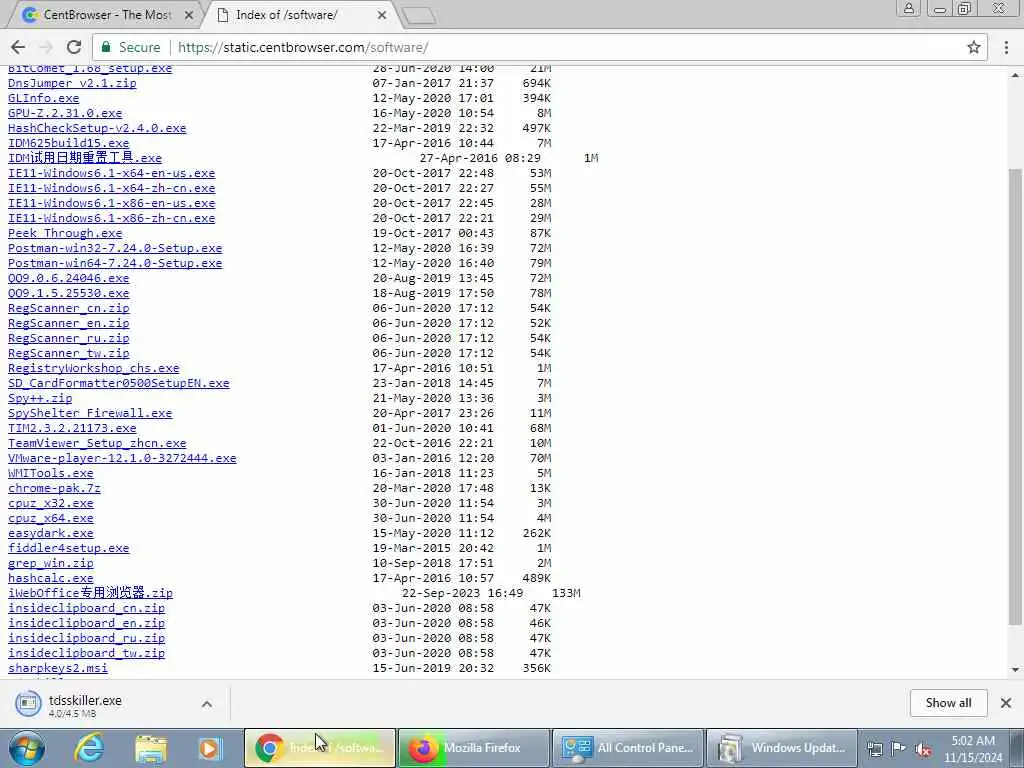1024x768 pixels.
Task: Click insideclipboard_ru.zip link
Action: click(86, 639)
